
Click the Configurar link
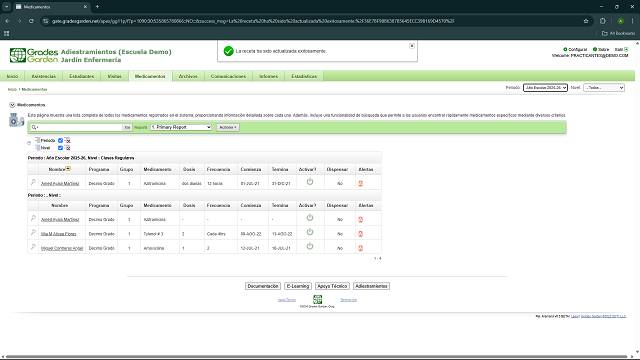pyautogui.click(x=578, y=49)
